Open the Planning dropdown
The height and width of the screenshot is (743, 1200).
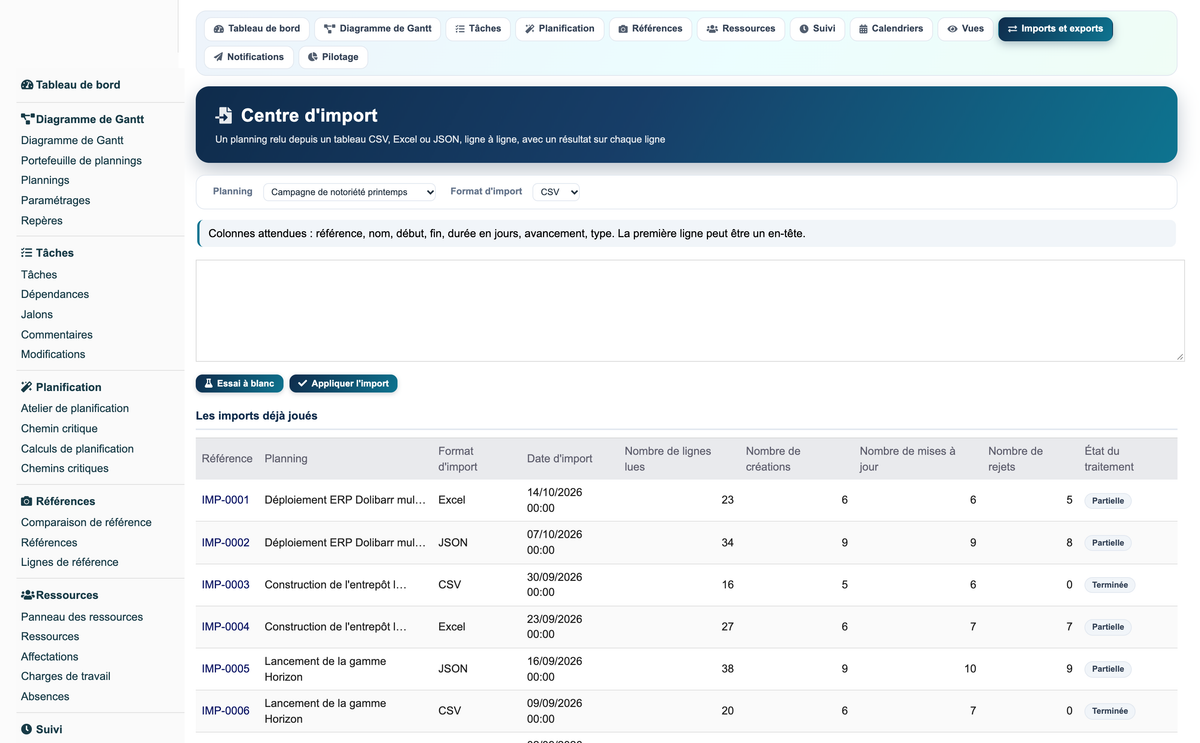coord(350,192)
